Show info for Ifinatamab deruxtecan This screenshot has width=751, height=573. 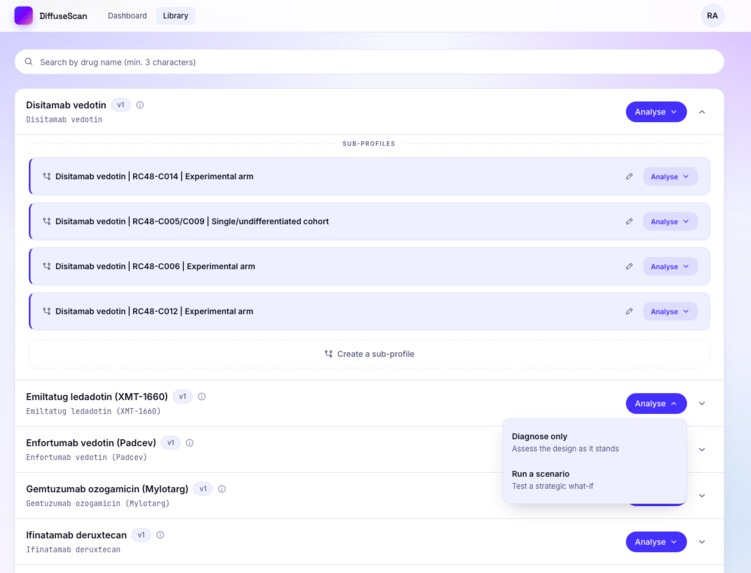[160, 535]
